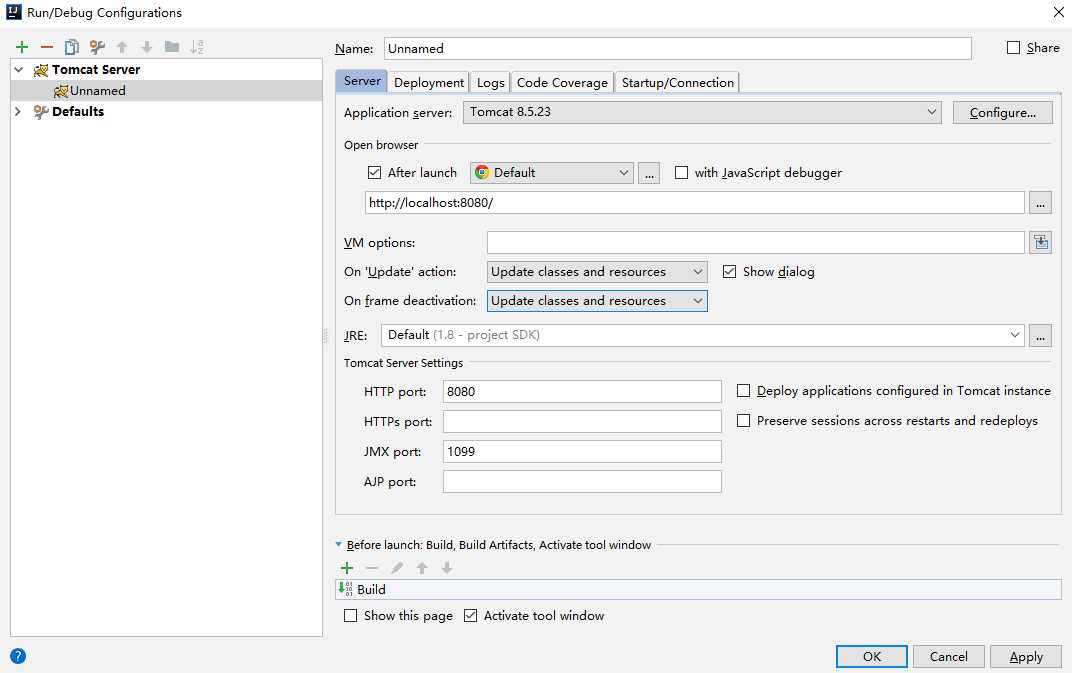1072x673 pixels.
Task: Collapse Before launch section triangle
Action: pos(338,544)
